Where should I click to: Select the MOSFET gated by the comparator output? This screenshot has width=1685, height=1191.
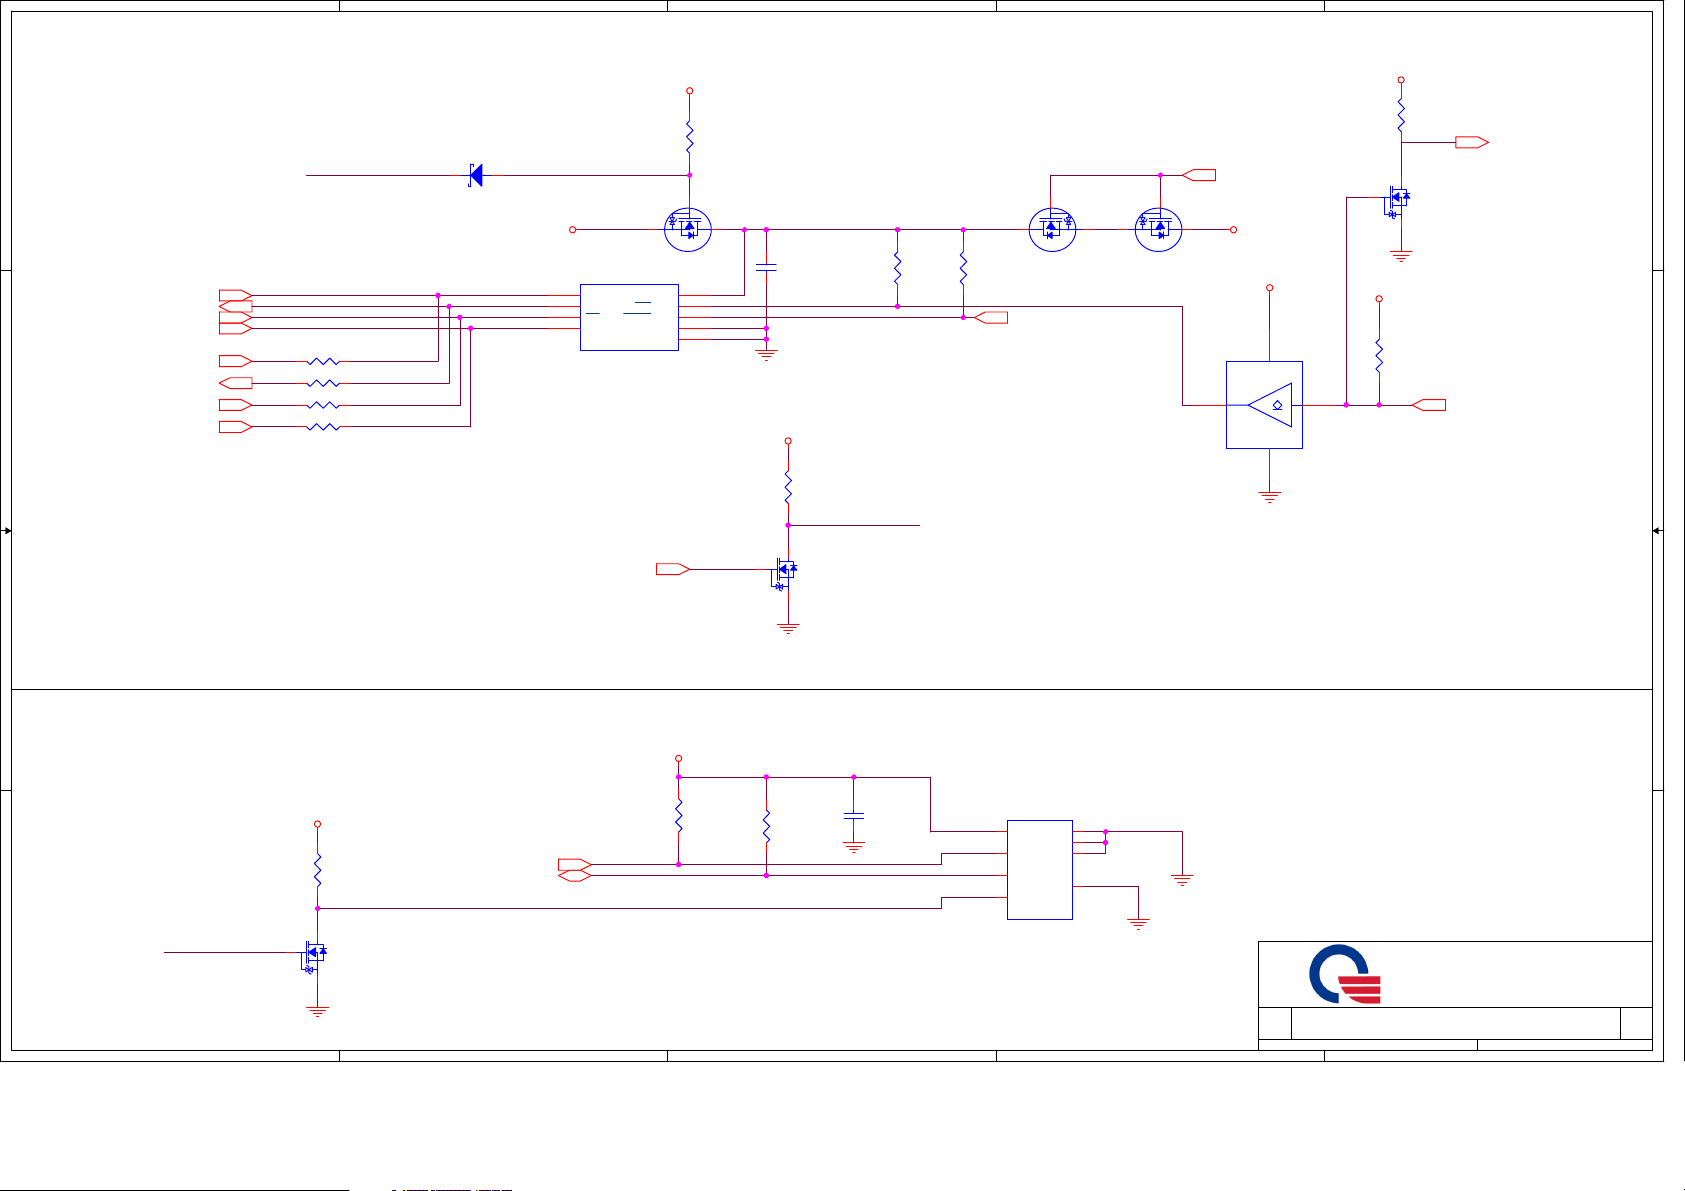click(x=1397, y=203)
